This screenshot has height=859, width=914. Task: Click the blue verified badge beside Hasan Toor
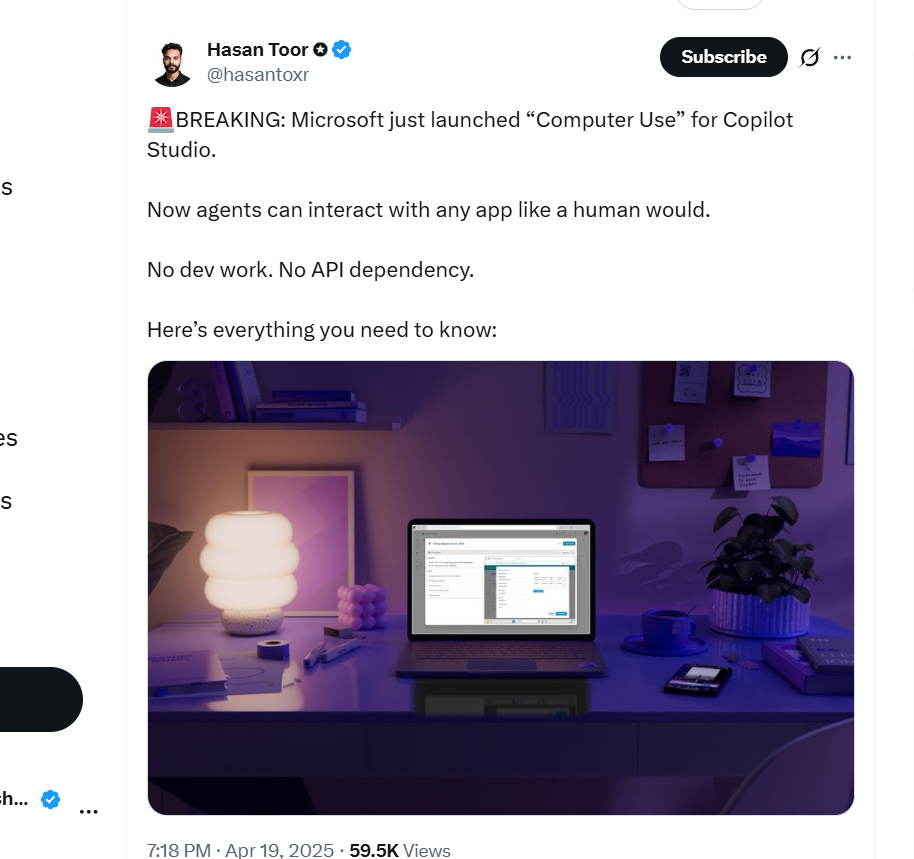[x=342, y=49]
